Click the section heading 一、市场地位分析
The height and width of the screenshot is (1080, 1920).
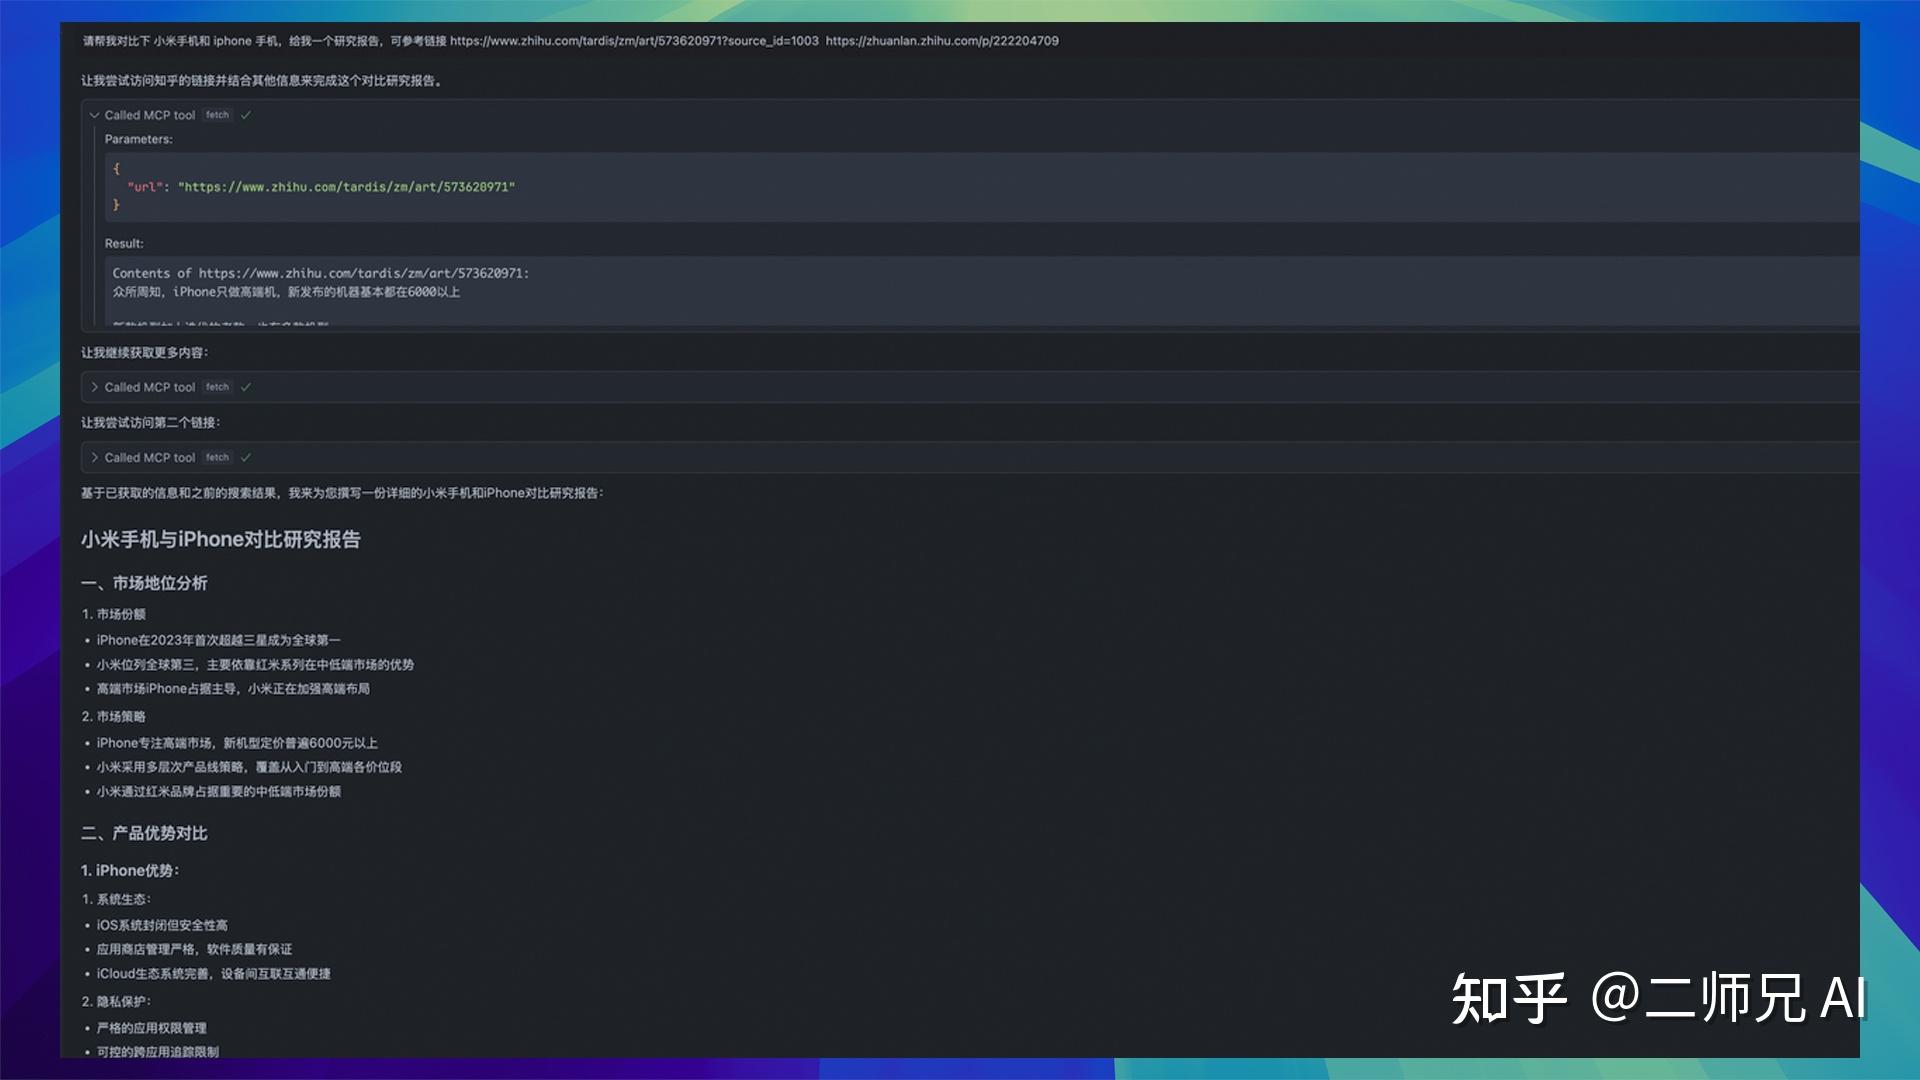pos(144,583)
